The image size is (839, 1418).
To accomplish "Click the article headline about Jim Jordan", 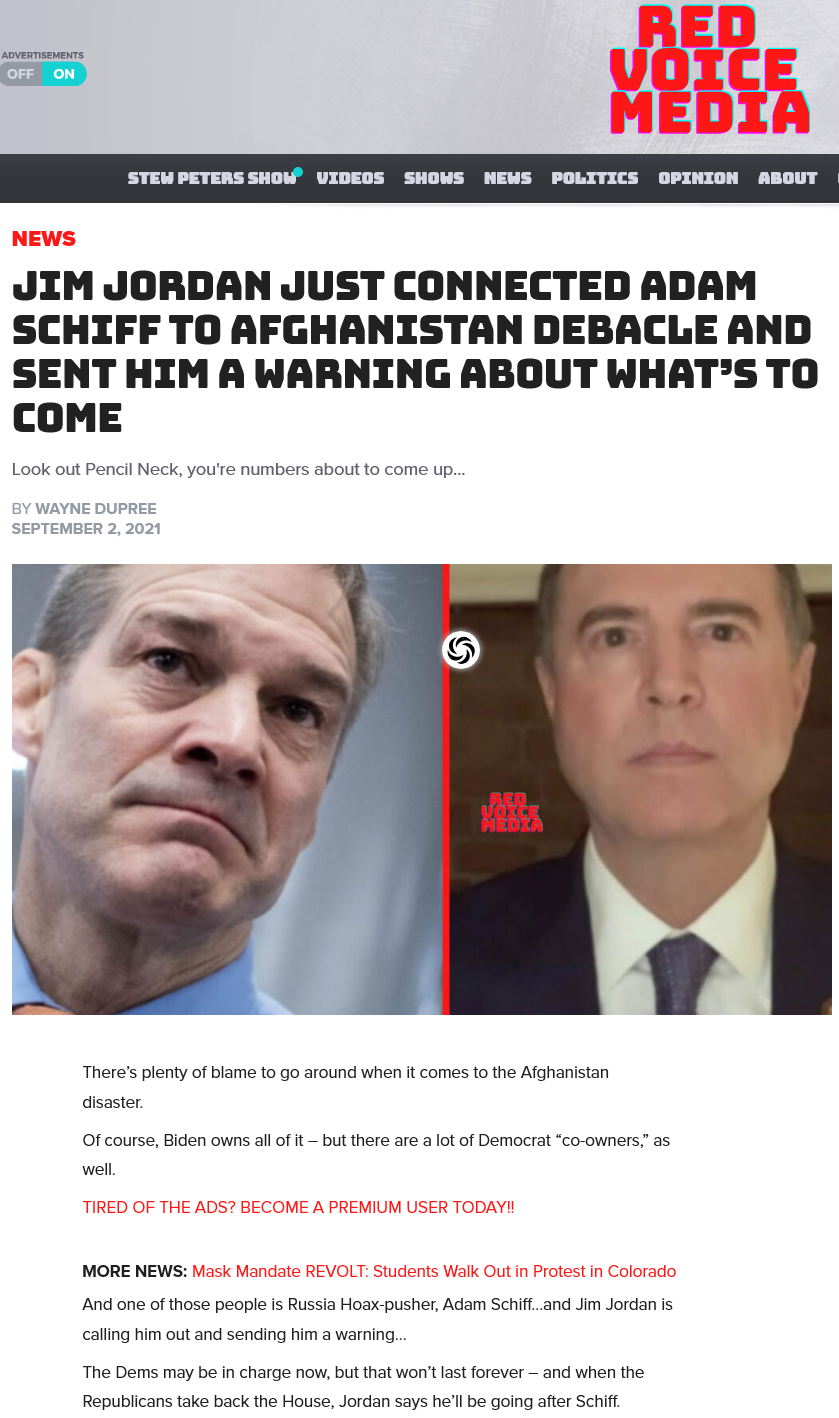I will 415,351.
